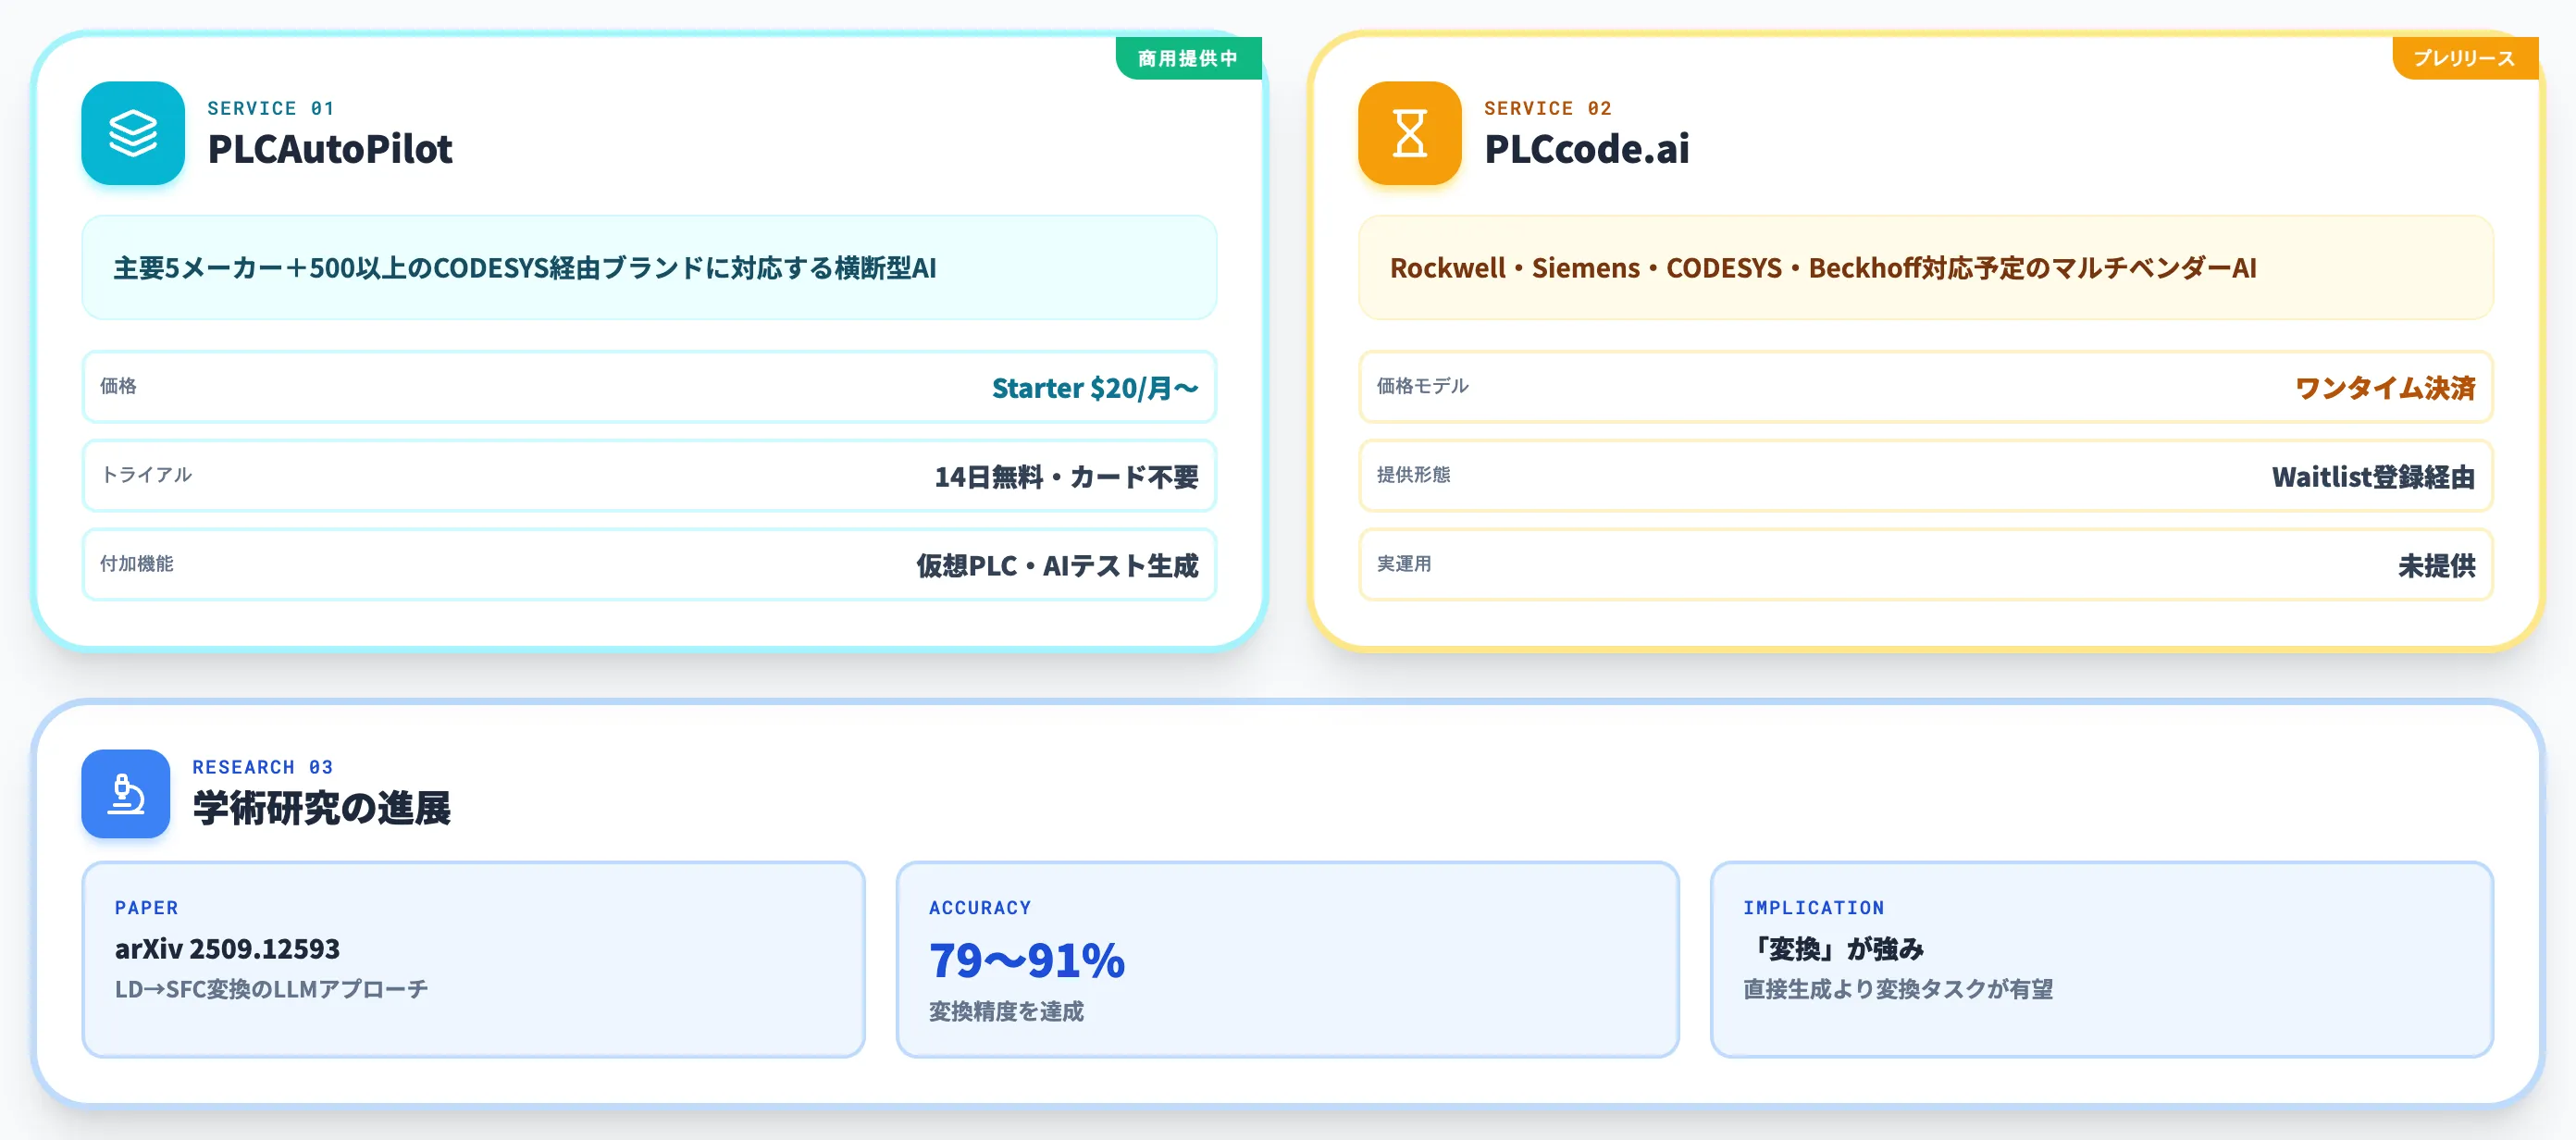Click the 価格 row label
2576x1140 pixels.
118,386
